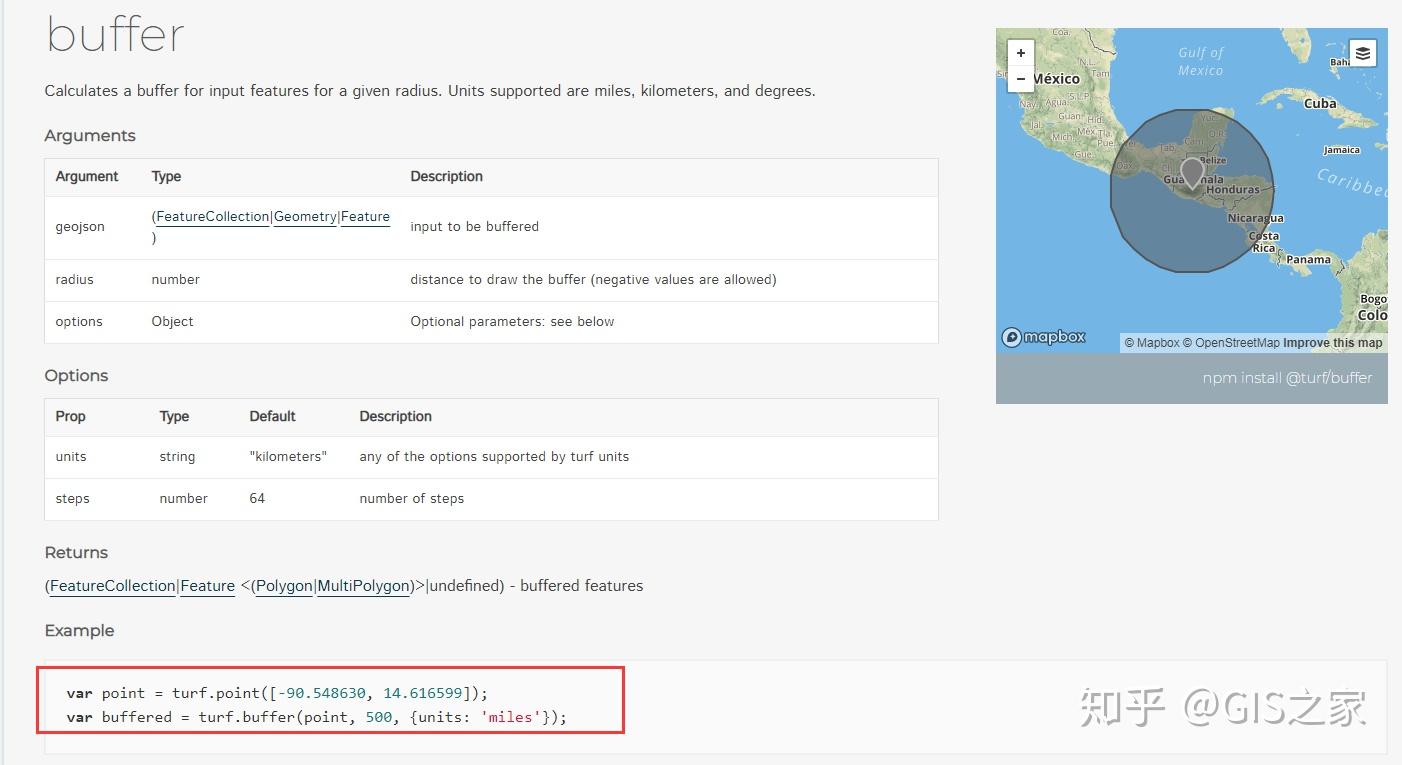Zoom out on the map
The image size is (1402, 765).
[1020, 78]
